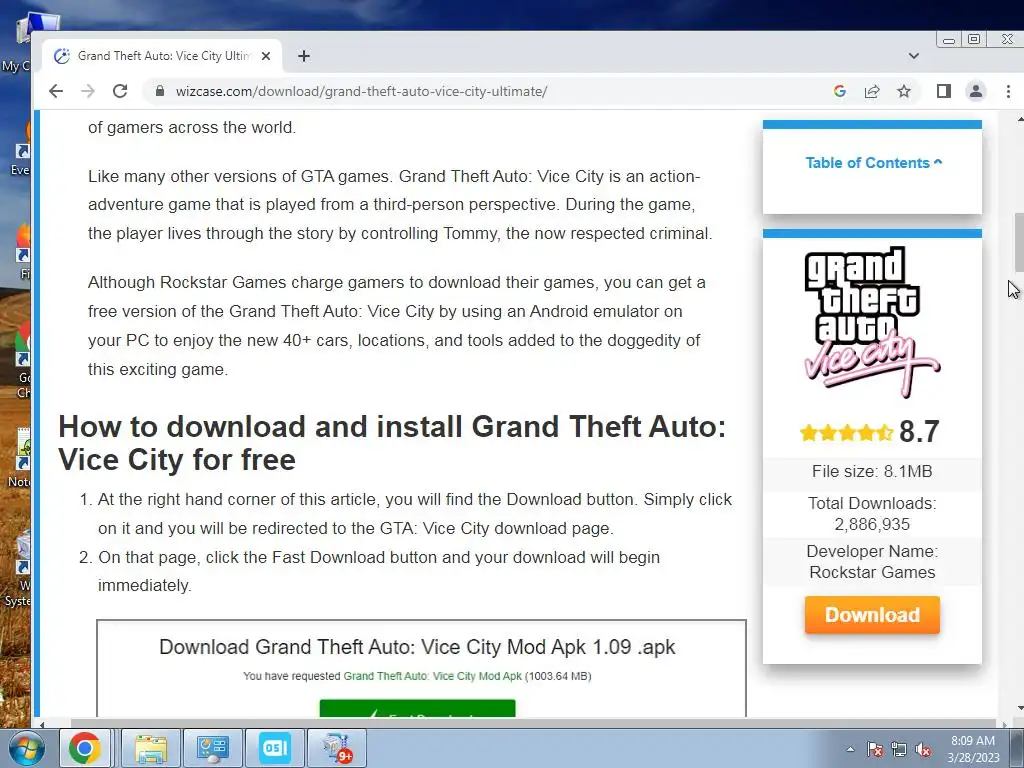Screen dimensions: 1024x768
Task: Click the Download Vice City Mod Apk 1.09 title
Action: tap(417, 647)
